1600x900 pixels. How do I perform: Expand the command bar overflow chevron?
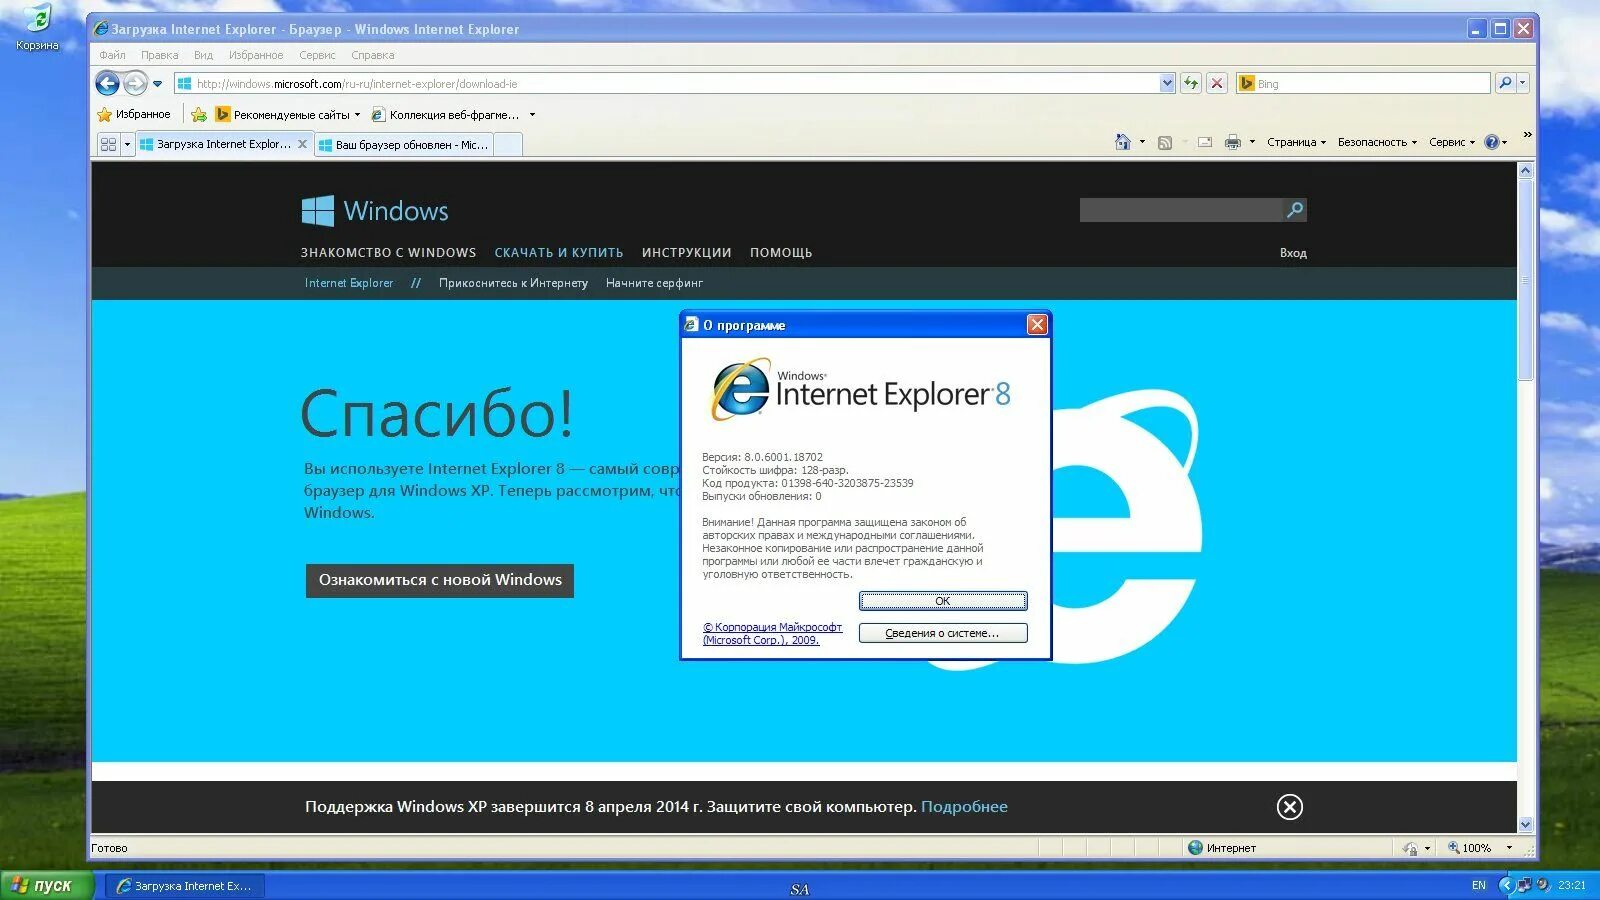click(x=1527, y=134)
